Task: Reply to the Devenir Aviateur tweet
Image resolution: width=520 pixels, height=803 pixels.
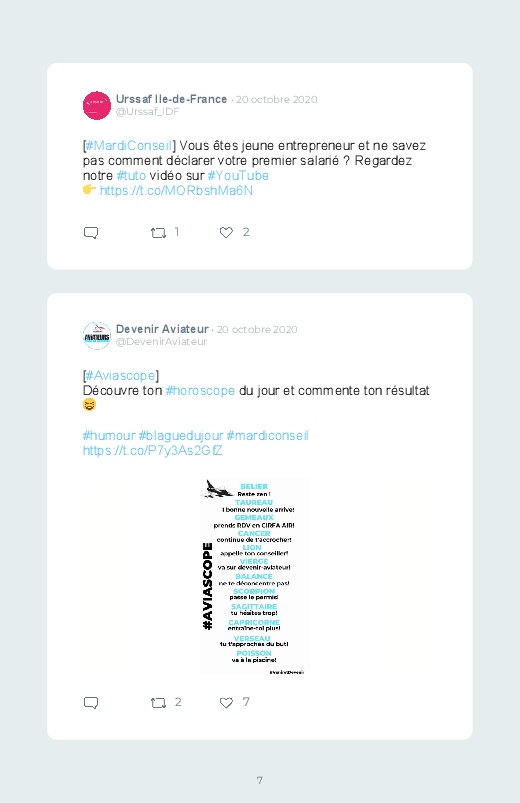Action: (91, 703)
